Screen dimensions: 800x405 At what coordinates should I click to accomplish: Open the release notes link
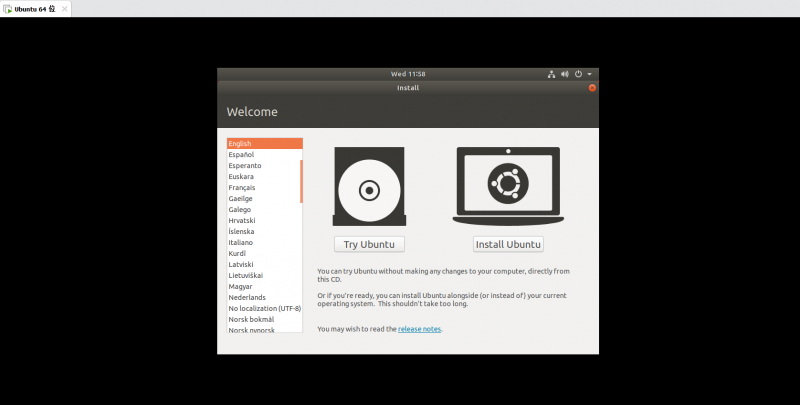(x=419, y=329)
